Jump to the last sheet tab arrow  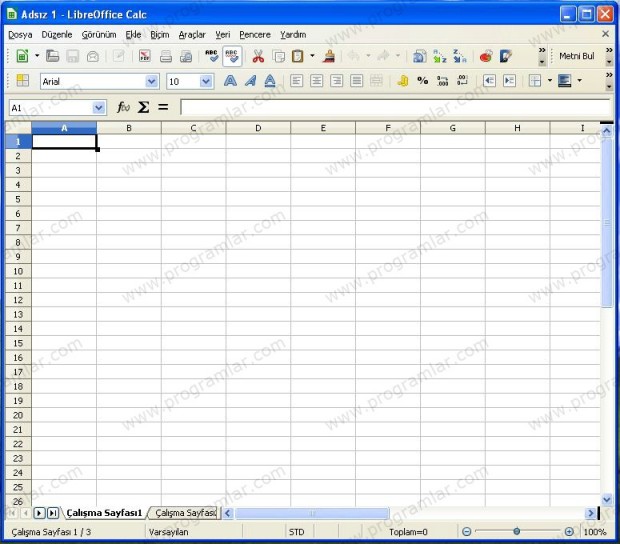tap(53, 513)
